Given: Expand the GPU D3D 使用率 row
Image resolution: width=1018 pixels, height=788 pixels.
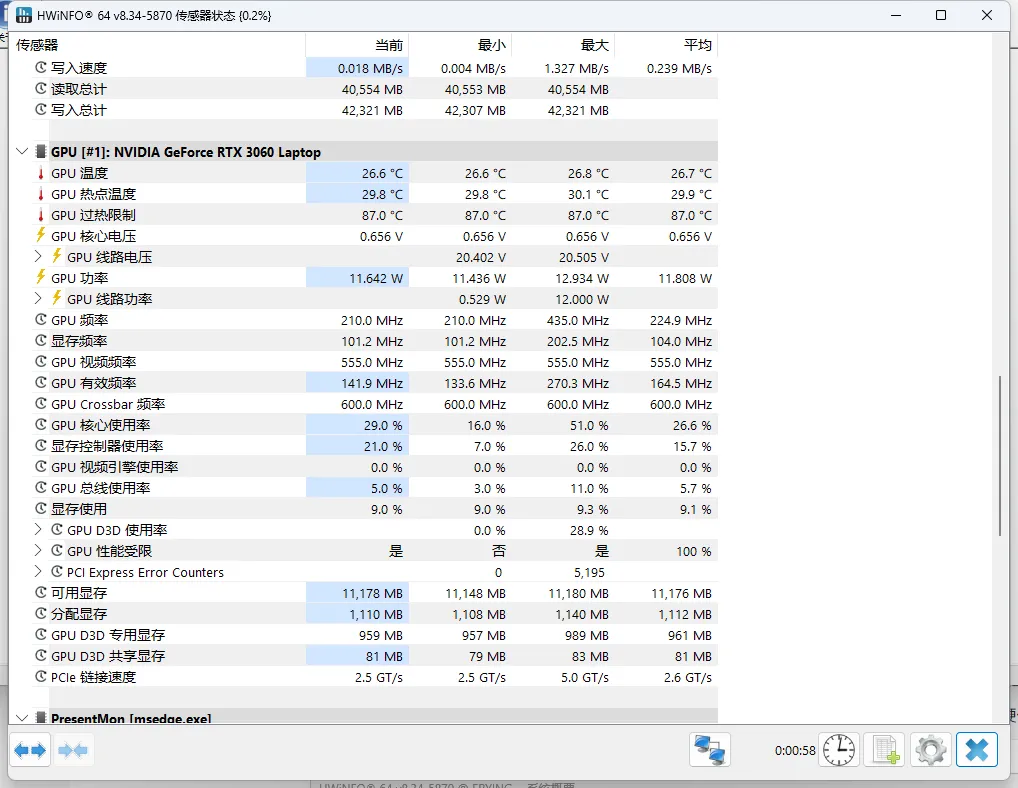Looking at the screenshot, I should [x=38, y=530].
